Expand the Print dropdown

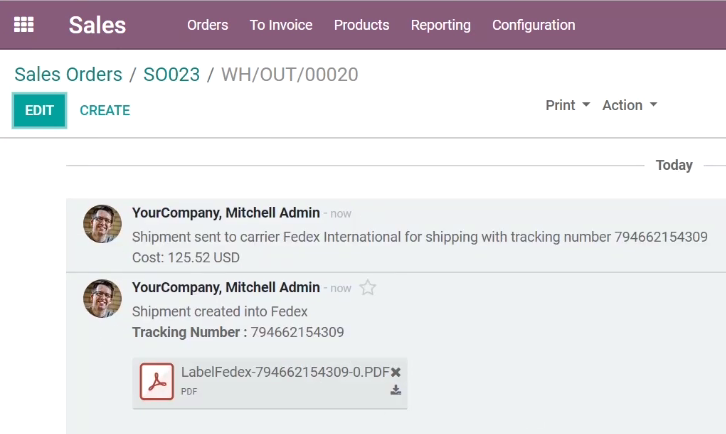568,105
